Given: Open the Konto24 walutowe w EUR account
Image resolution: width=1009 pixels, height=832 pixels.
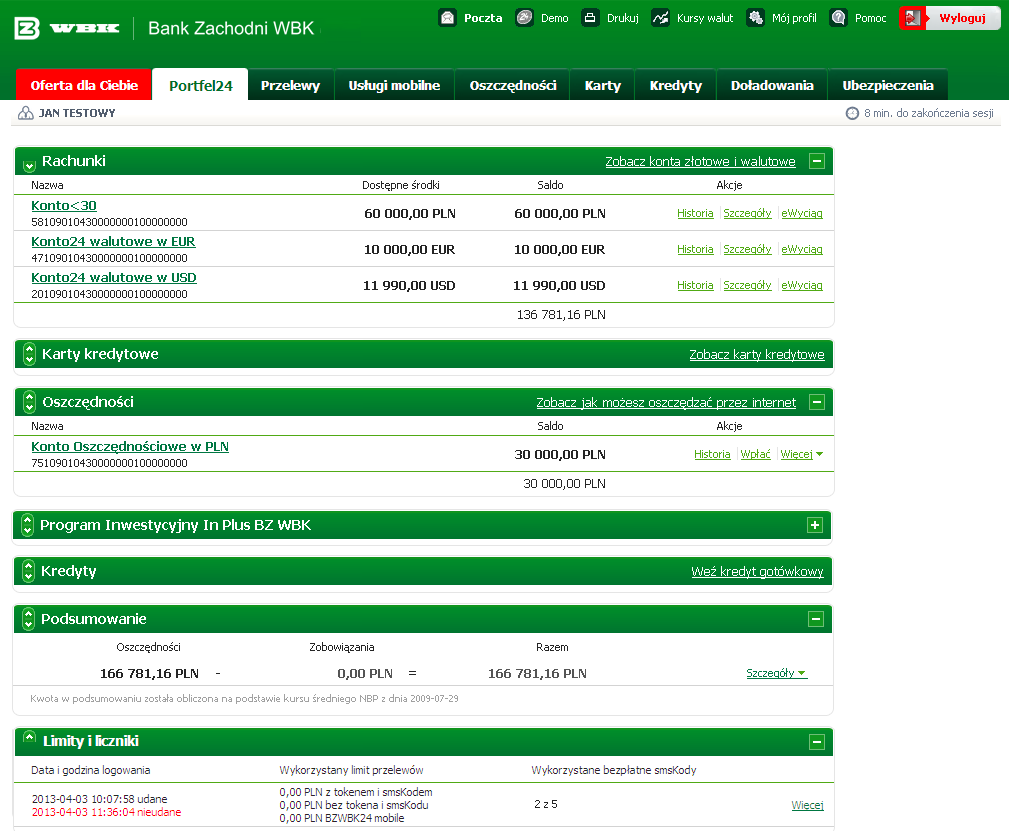Looking at the screenshot, I should 113,242.
